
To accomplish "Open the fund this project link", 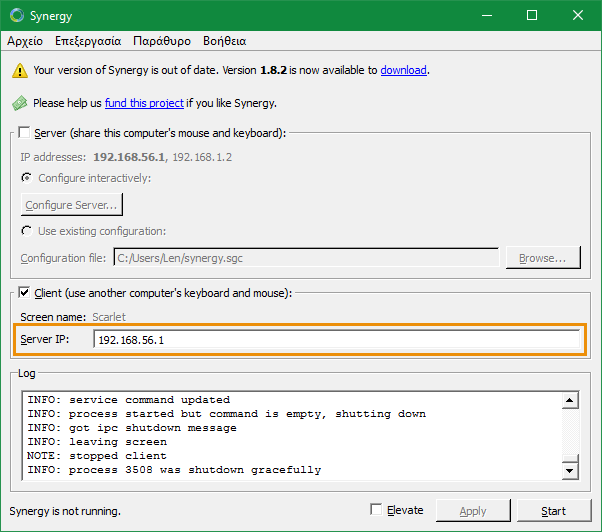I will tap(144, 103).
